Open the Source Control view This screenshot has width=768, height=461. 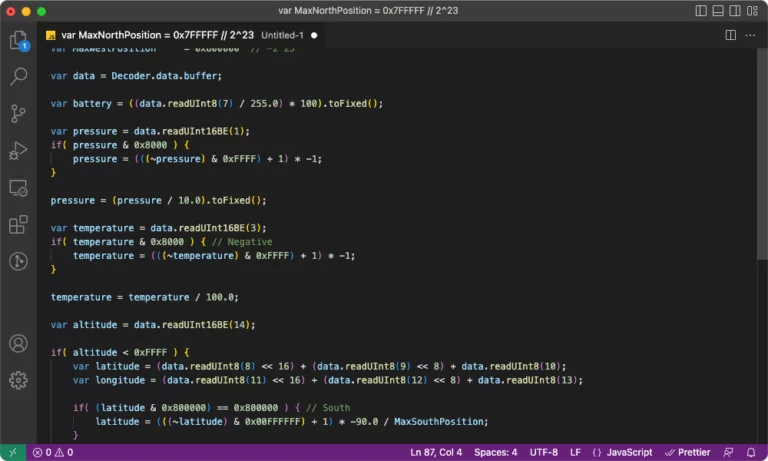click(x=18, y=114)
